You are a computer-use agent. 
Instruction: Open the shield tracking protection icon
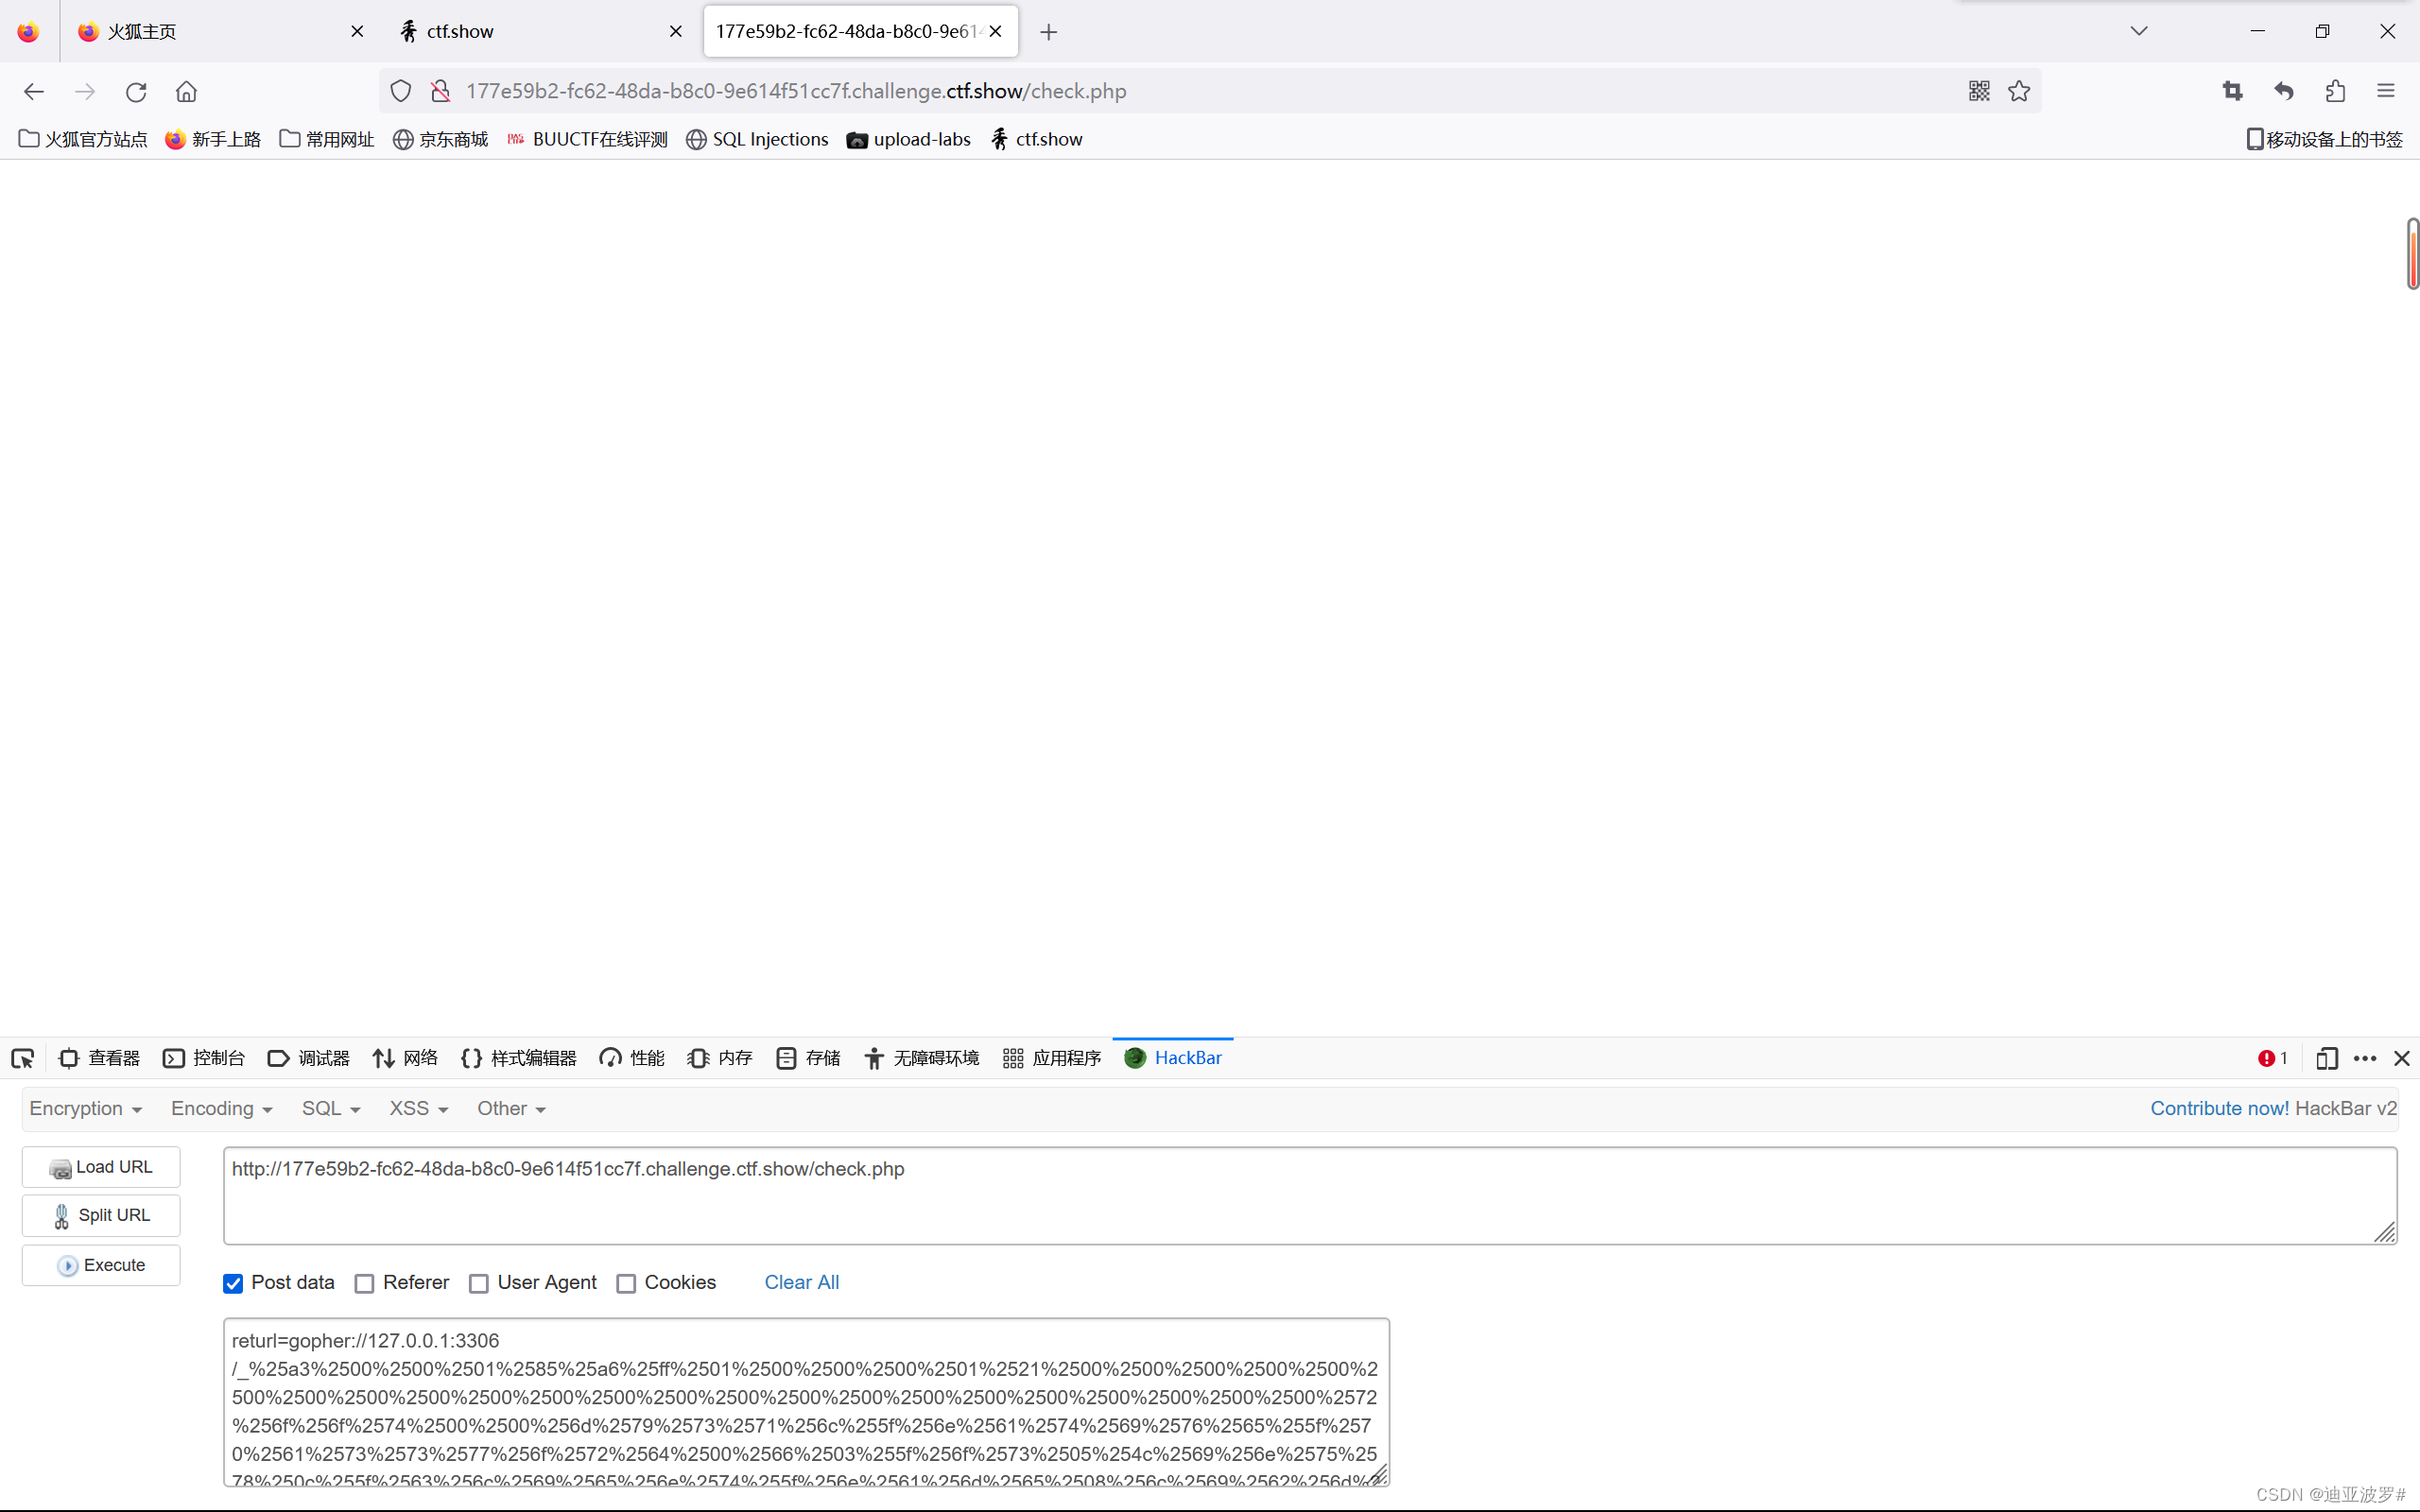[x=400, y=90]
